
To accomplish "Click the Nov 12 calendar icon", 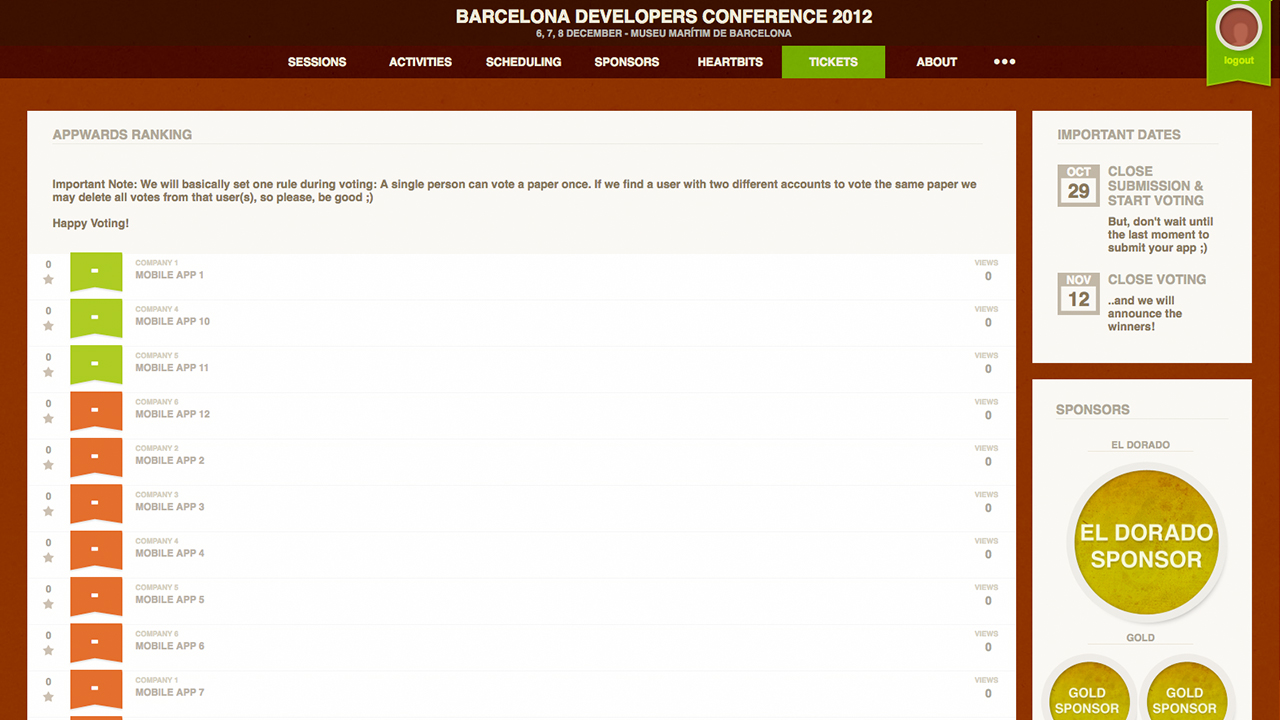I will pyautogui.click(x=1078, y=293).
